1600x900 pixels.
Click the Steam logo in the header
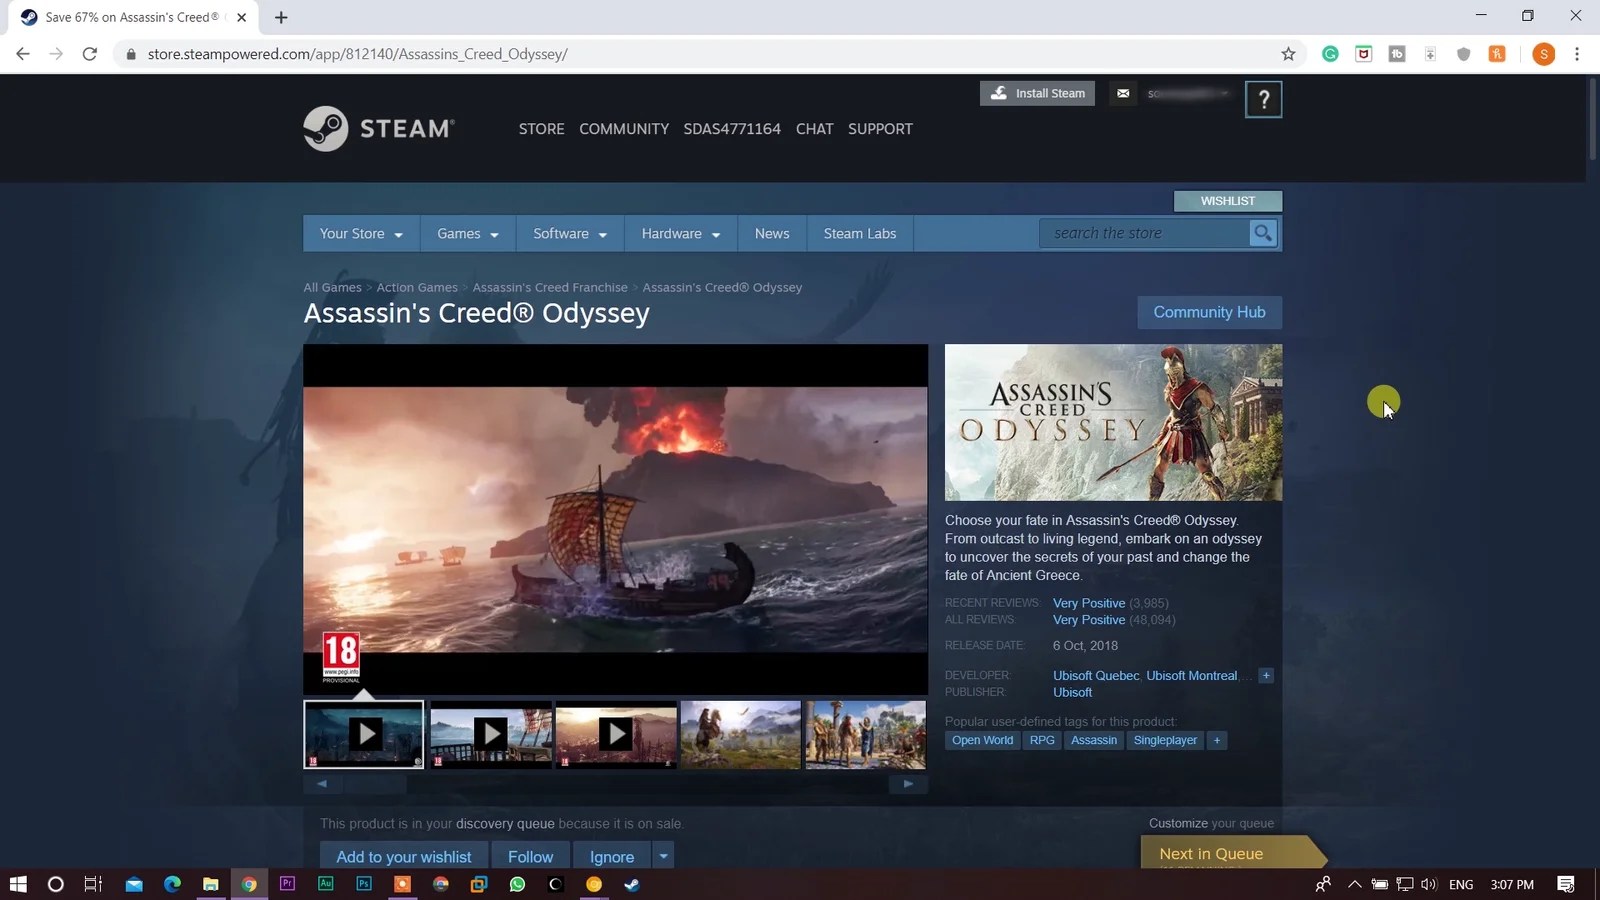(x=379, y=128)
